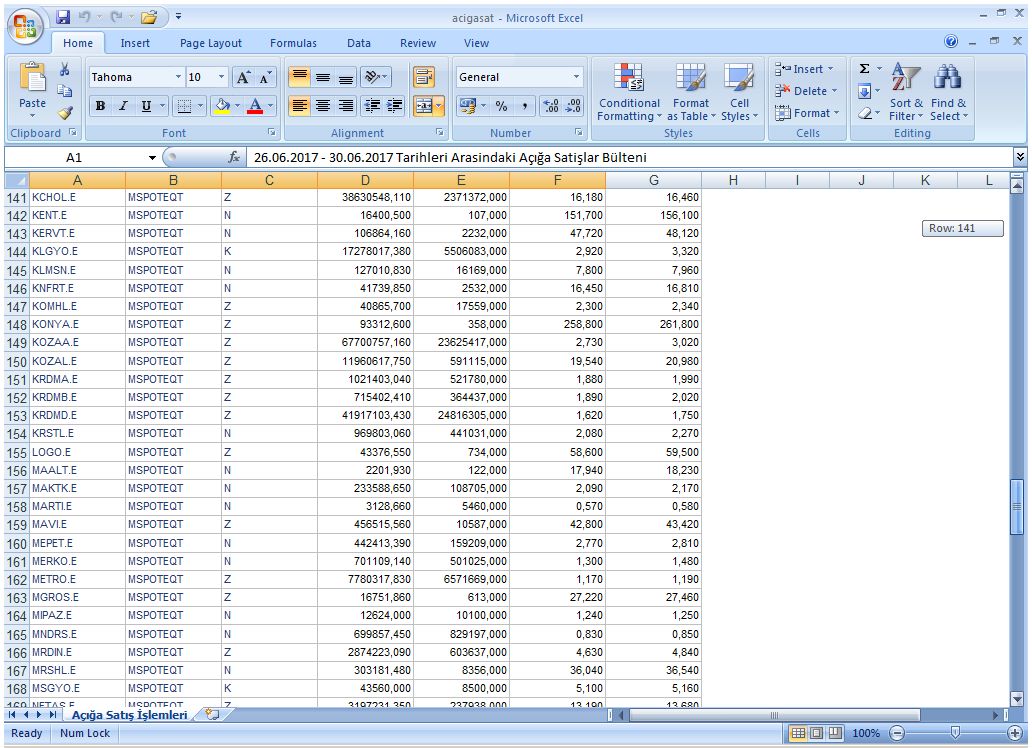
Task: Open the General number format dropdown
Action: [577, 77]
